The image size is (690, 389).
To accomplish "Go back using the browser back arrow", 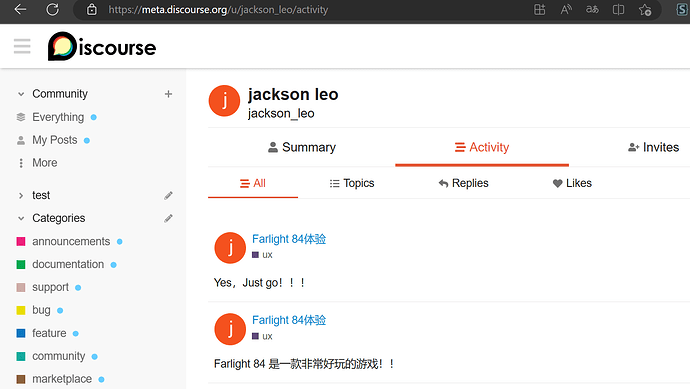I will [20, 9].
